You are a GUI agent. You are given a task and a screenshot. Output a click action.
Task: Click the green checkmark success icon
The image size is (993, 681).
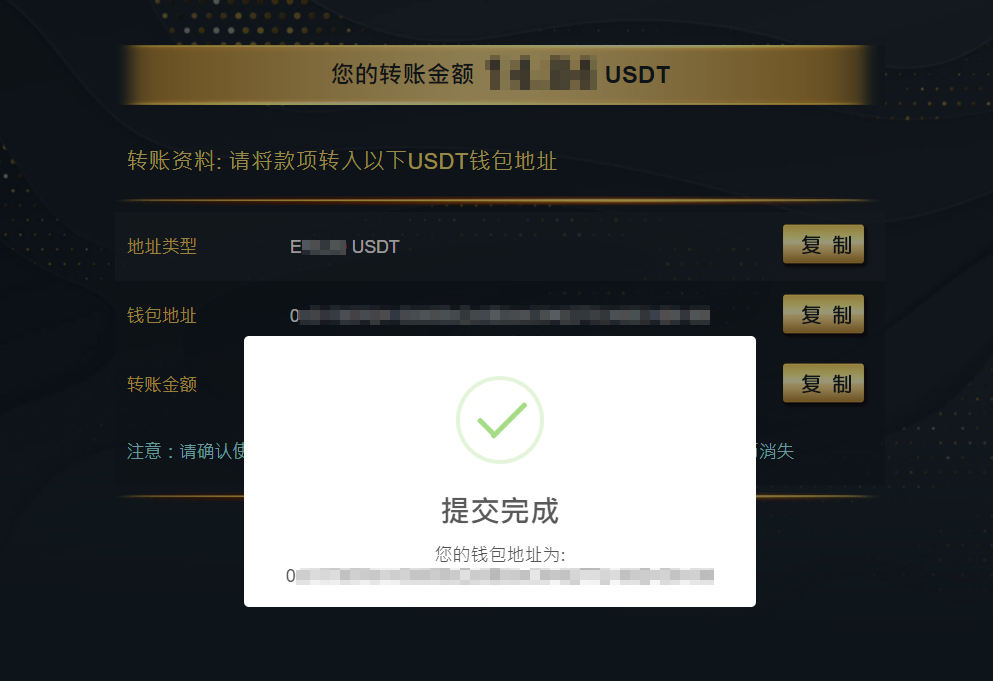tap(500, 420)
